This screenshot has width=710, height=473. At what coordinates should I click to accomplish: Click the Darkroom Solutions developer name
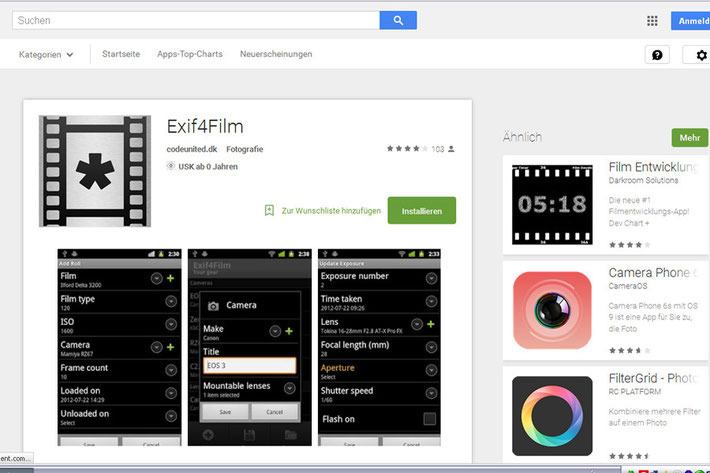pos(643,180)
